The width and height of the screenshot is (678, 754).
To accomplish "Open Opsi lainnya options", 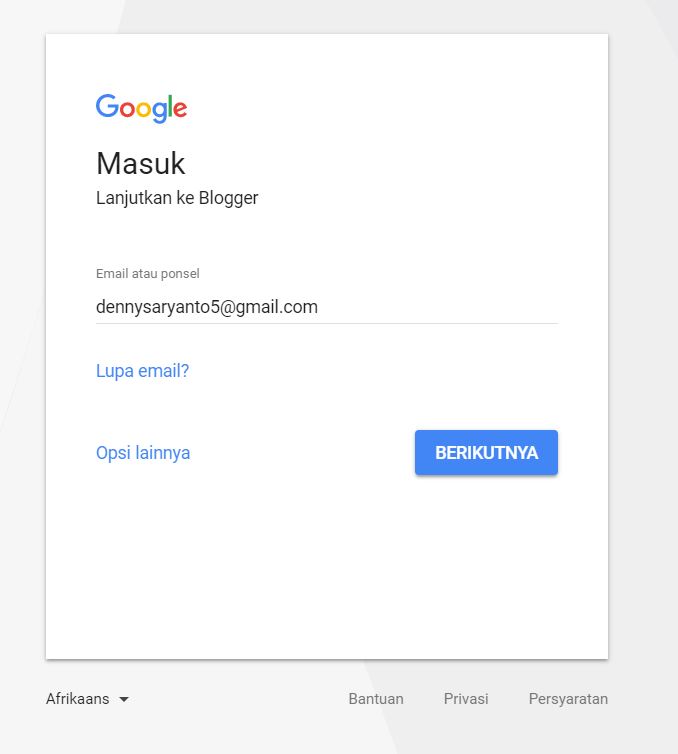I will [x=143, y=453].
